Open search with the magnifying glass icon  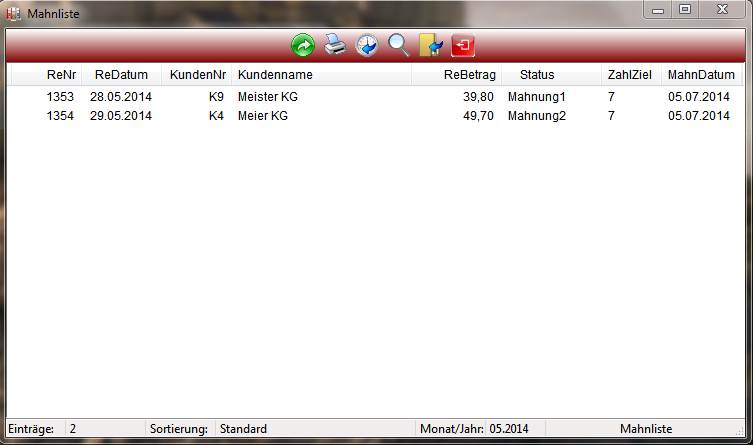tap(399, 46)
